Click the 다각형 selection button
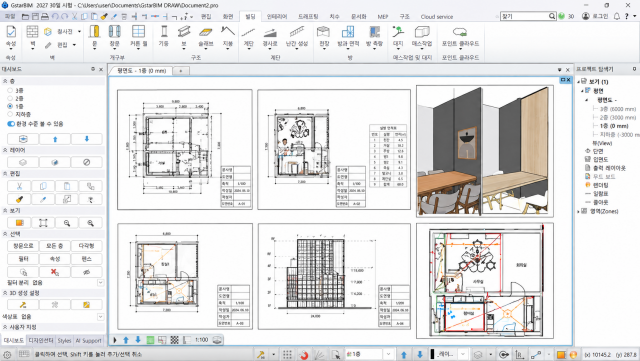Image resolution: width=640 pixels, height=361 pixels. (x=87, y=246)
